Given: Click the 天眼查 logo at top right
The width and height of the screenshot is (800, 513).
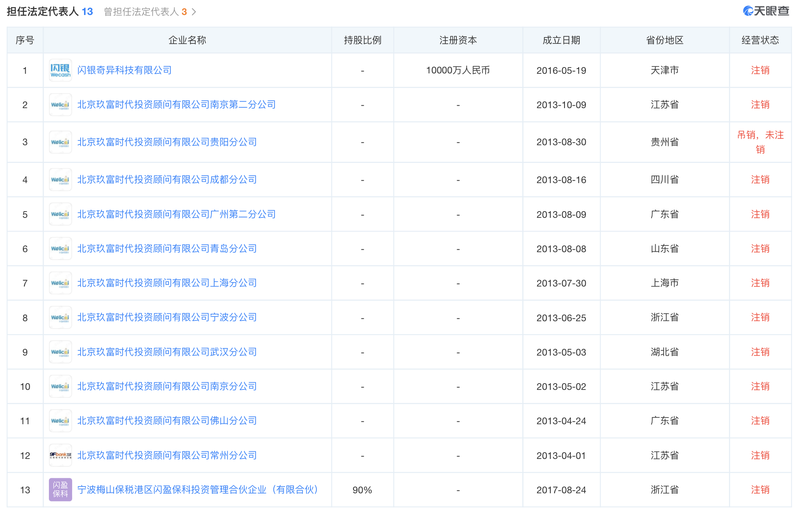Looking at the screenshot, I should click(x=766, y=11).
